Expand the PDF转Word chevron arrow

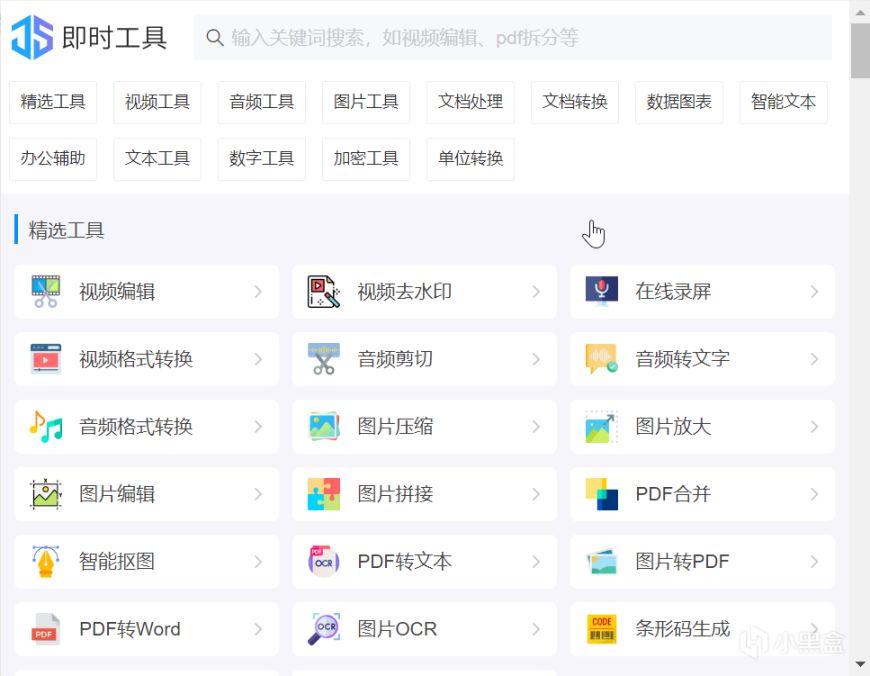(258, 629)
